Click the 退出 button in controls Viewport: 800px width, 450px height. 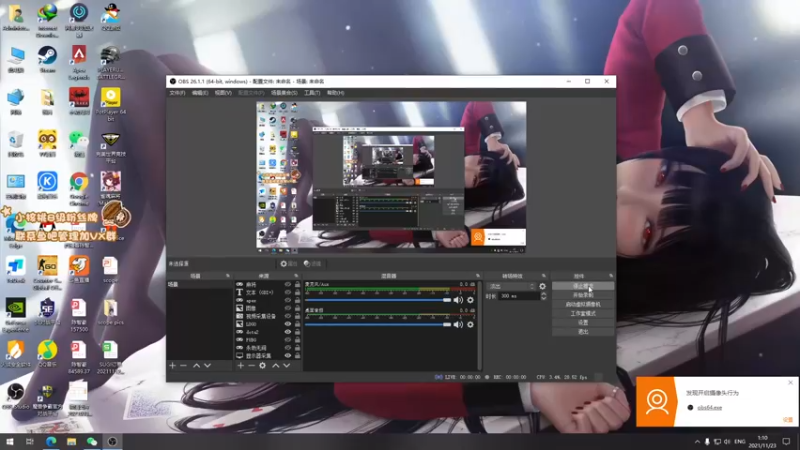click(x=583, y=332)
